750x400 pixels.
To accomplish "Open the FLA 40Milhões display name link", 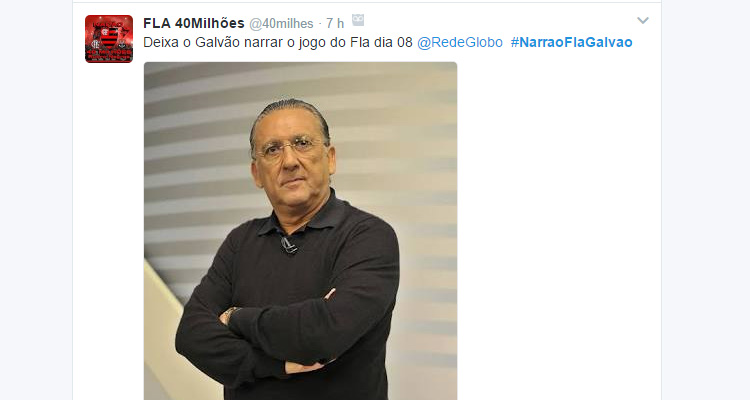I will pos(194,23).
